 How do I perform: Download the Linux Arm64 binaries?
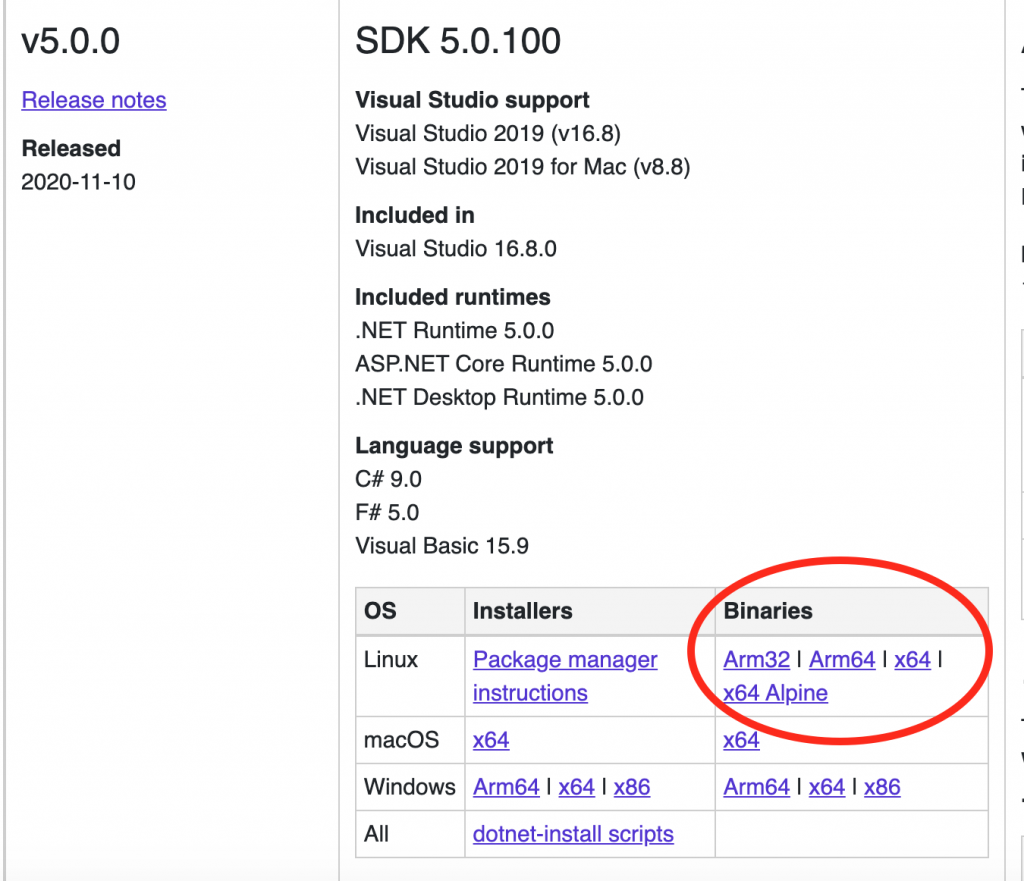[x=842, y=660]
